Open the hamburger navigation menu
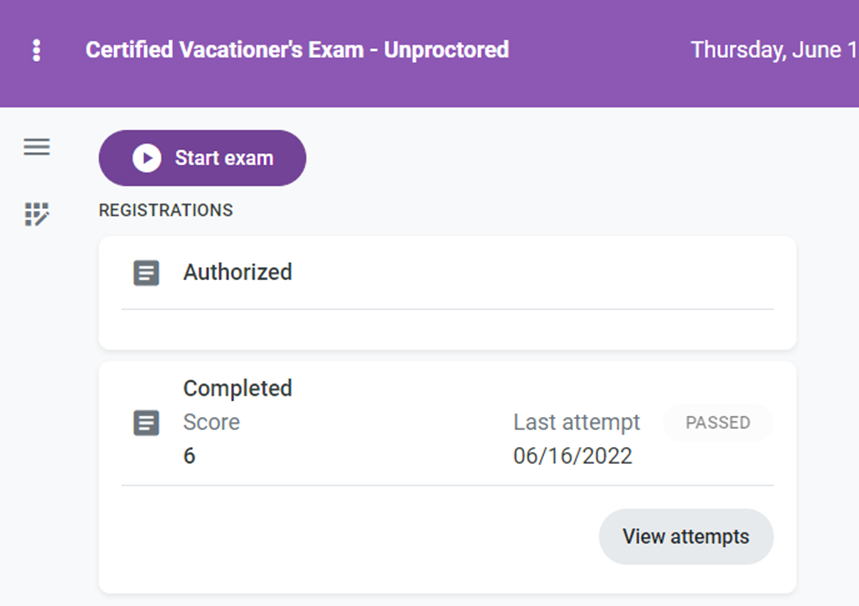Screen dimensions: 859x606 (x=37, y=147)
